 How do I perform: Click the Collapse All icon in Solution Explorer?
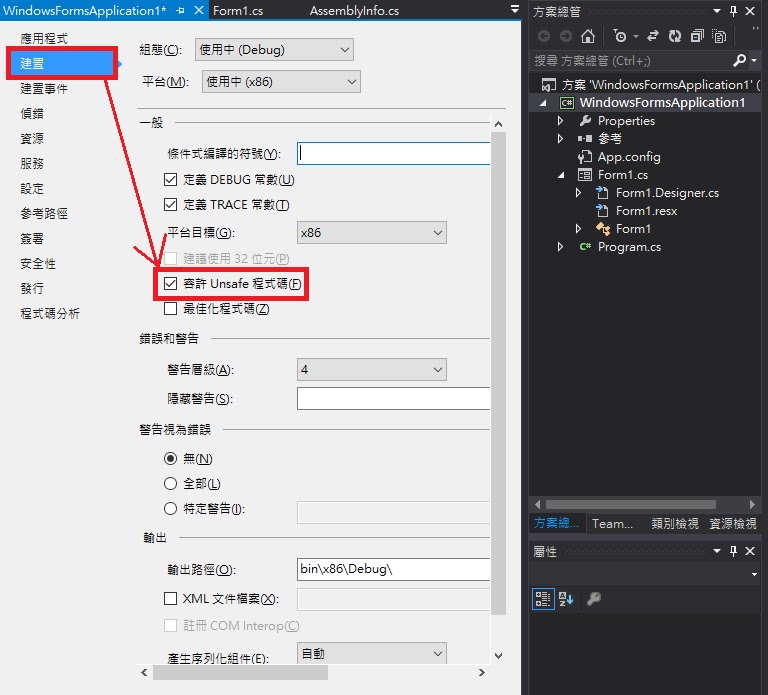pos(697,36)
